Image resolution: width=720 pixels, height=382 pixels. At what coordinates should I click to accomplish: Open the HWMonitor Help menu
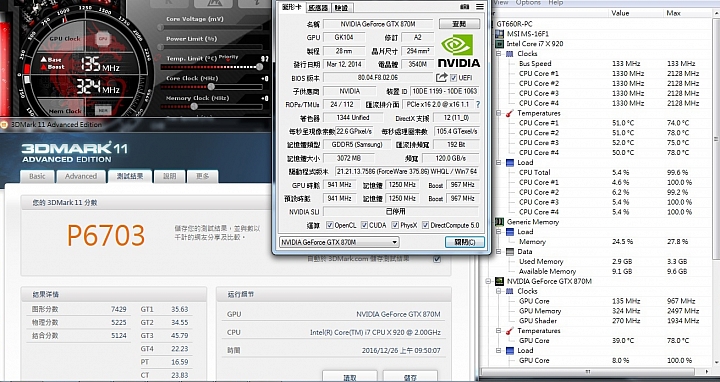[x=556, y=3]
